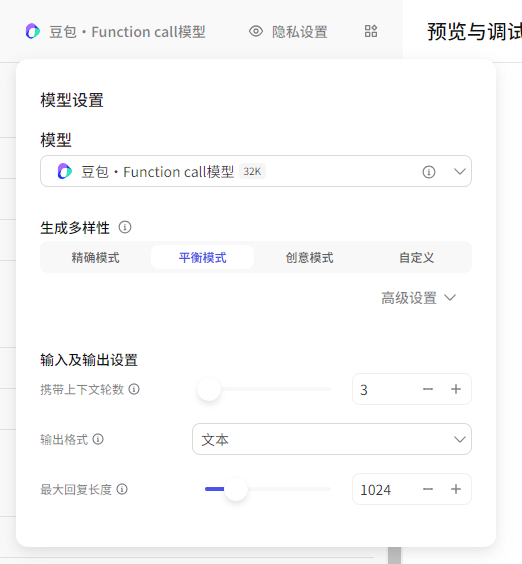Click the eye icon beside 隐私设置
Screen dimensions: 522x564
(256, 31)
